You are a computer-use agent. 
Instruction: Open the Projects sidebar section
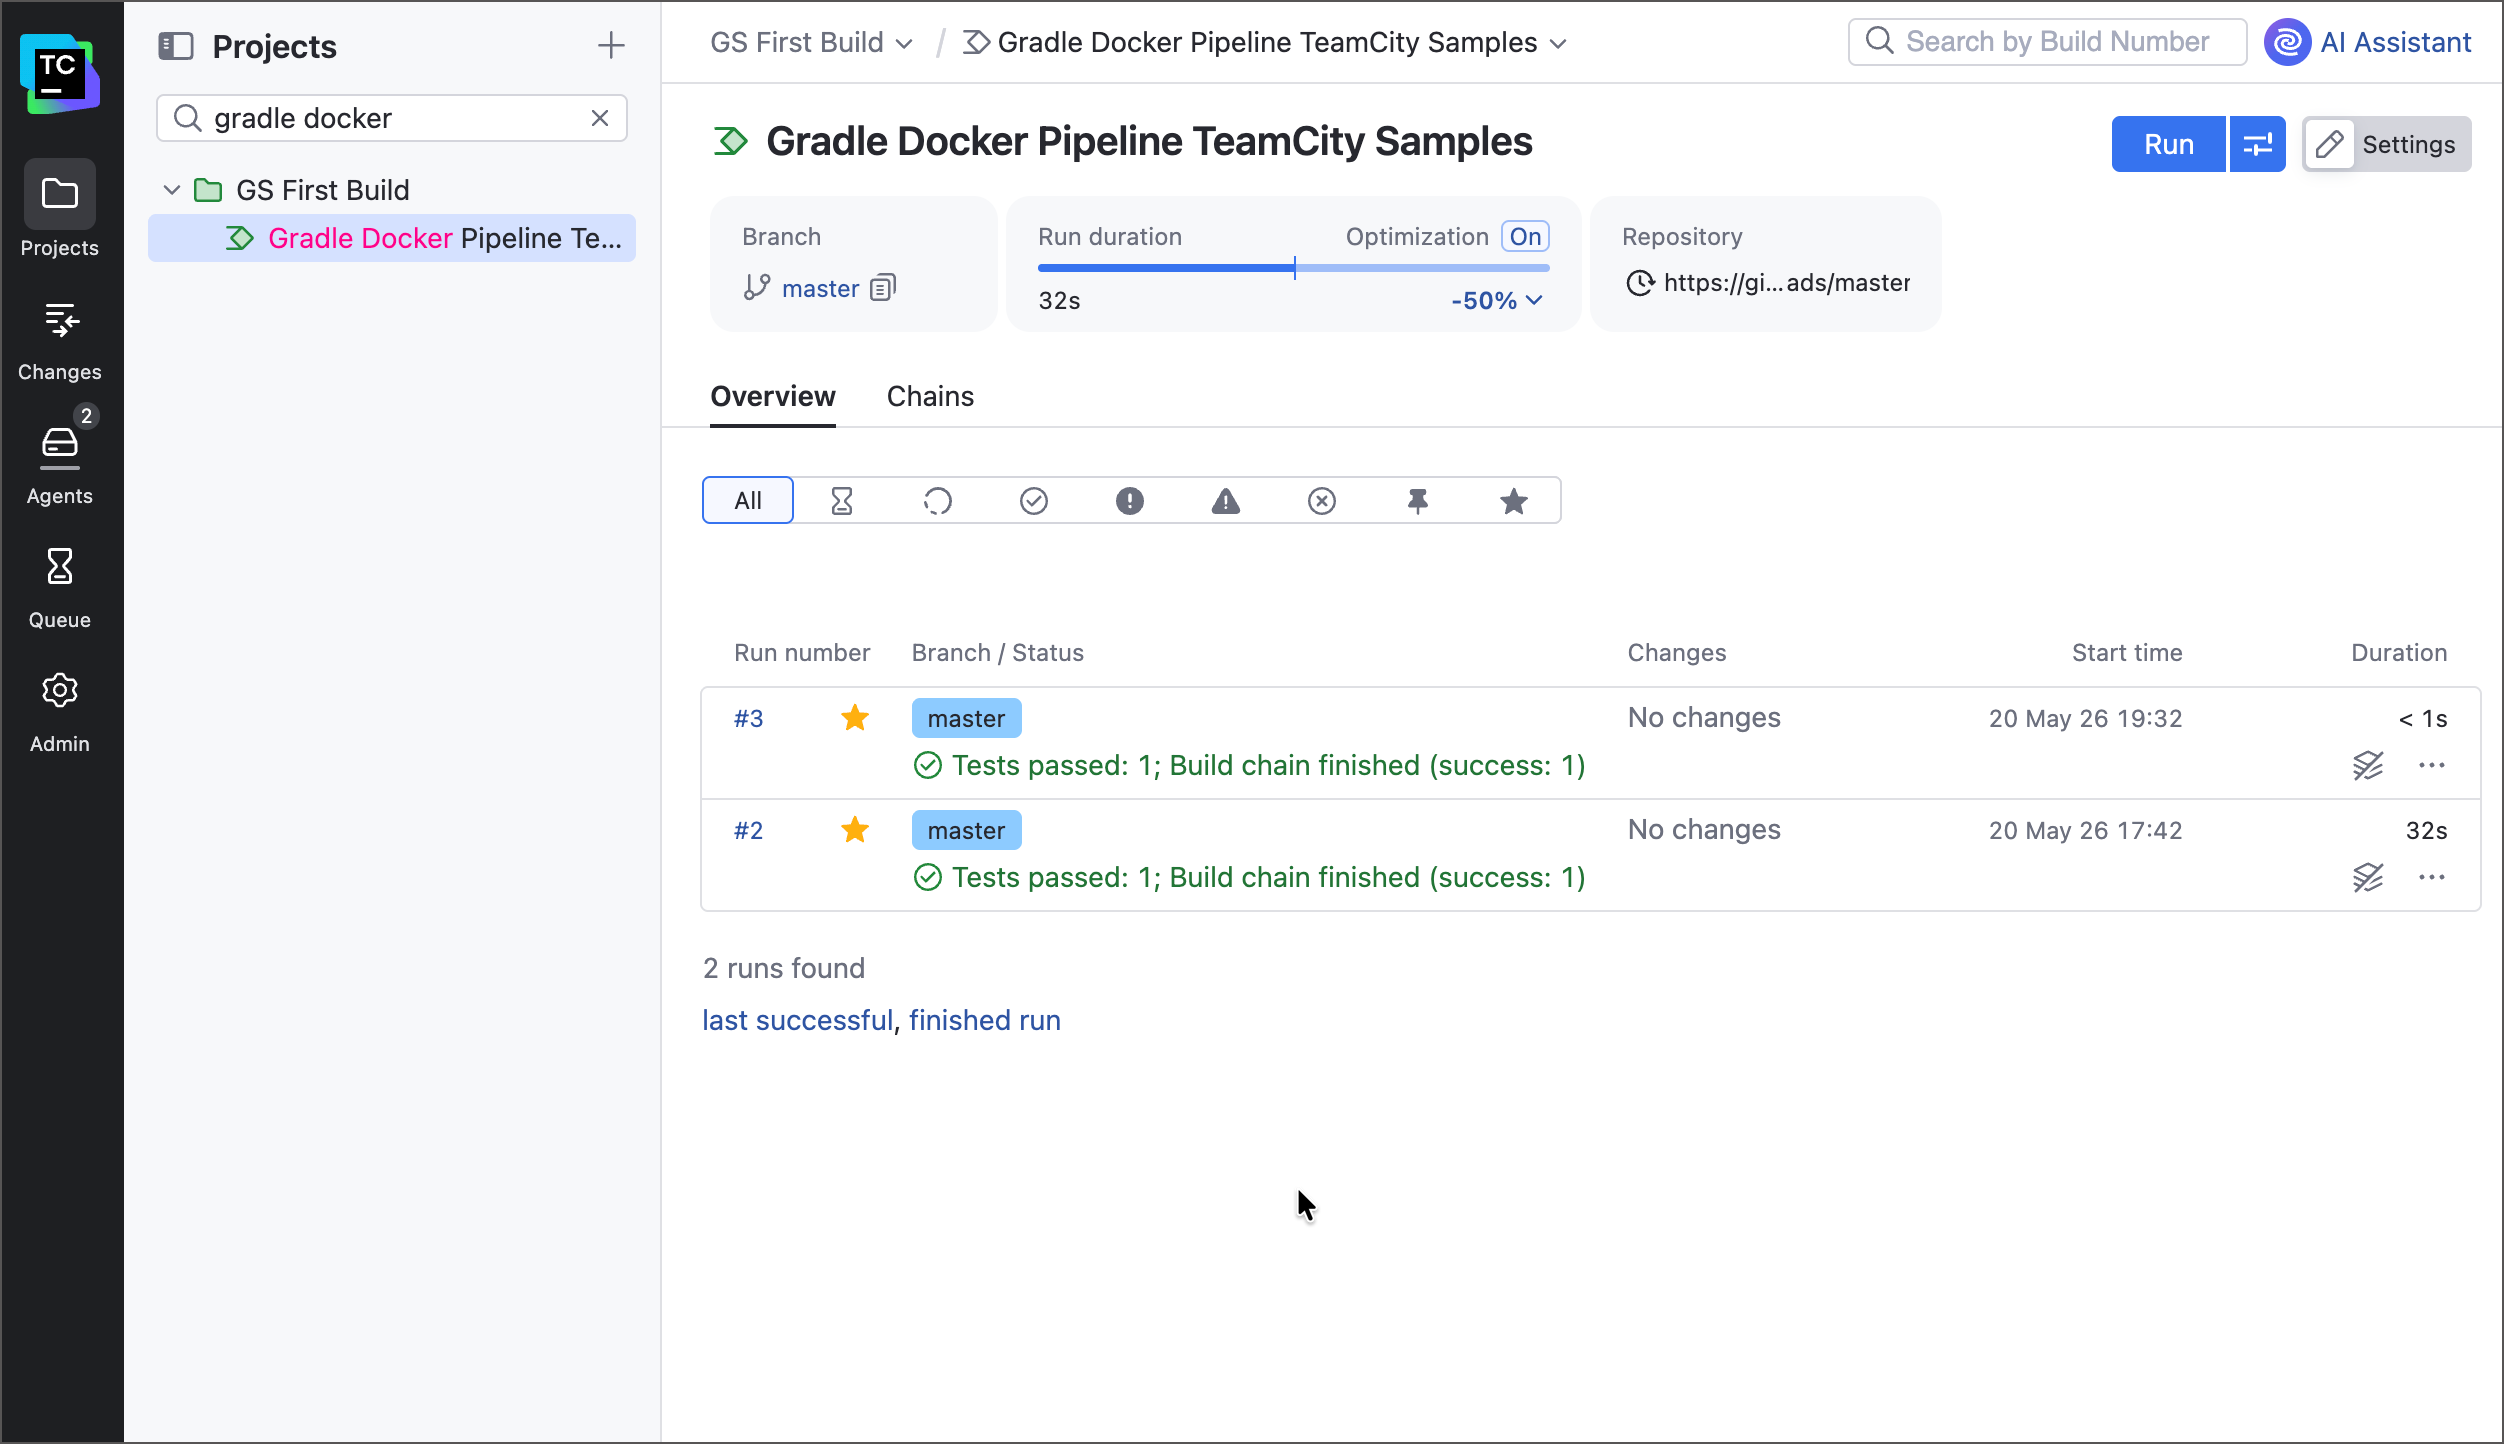[x=60, y=210]
